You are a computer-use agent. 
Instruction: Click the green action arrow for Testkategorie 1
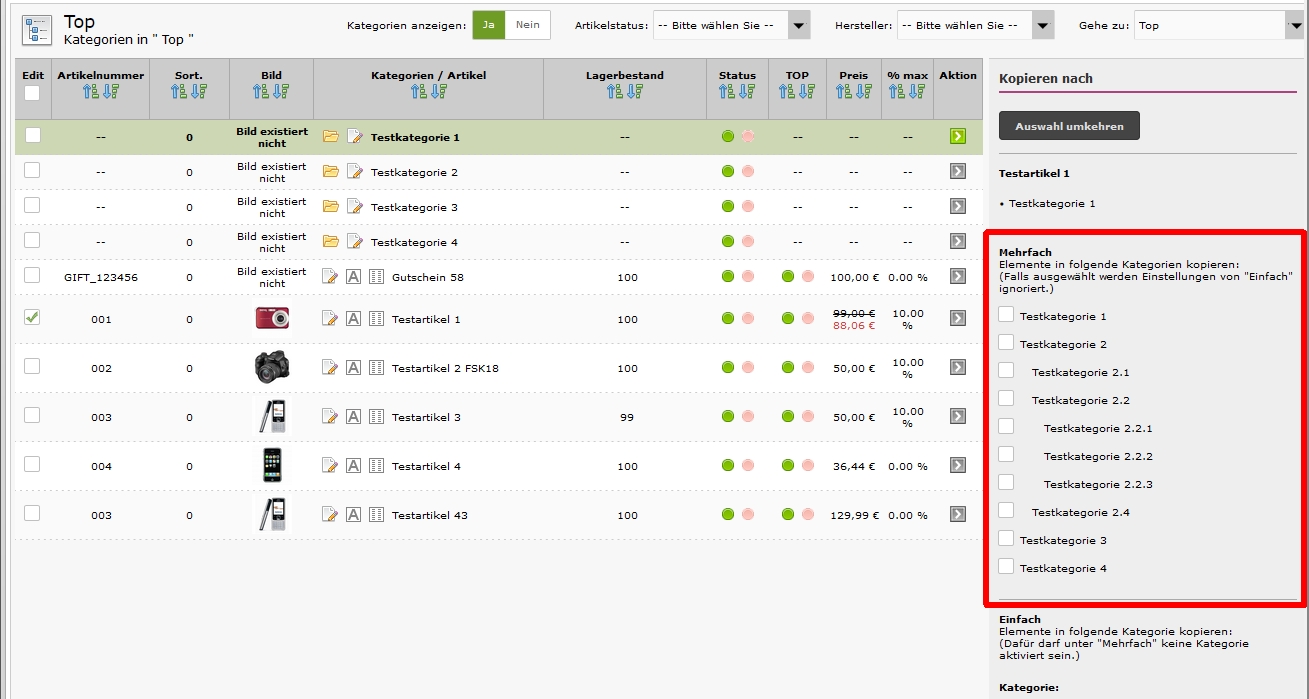(958, 137)
